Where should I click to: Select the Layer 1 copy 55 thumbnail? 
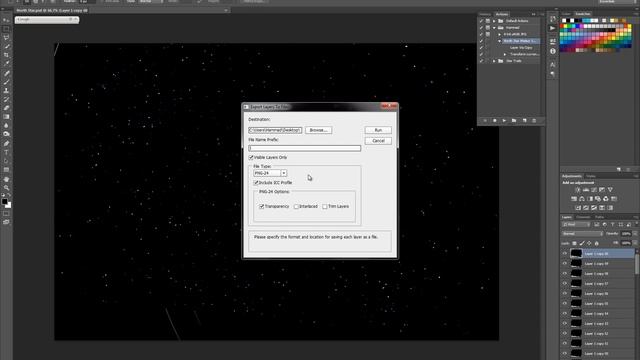[x=576, y=304]
